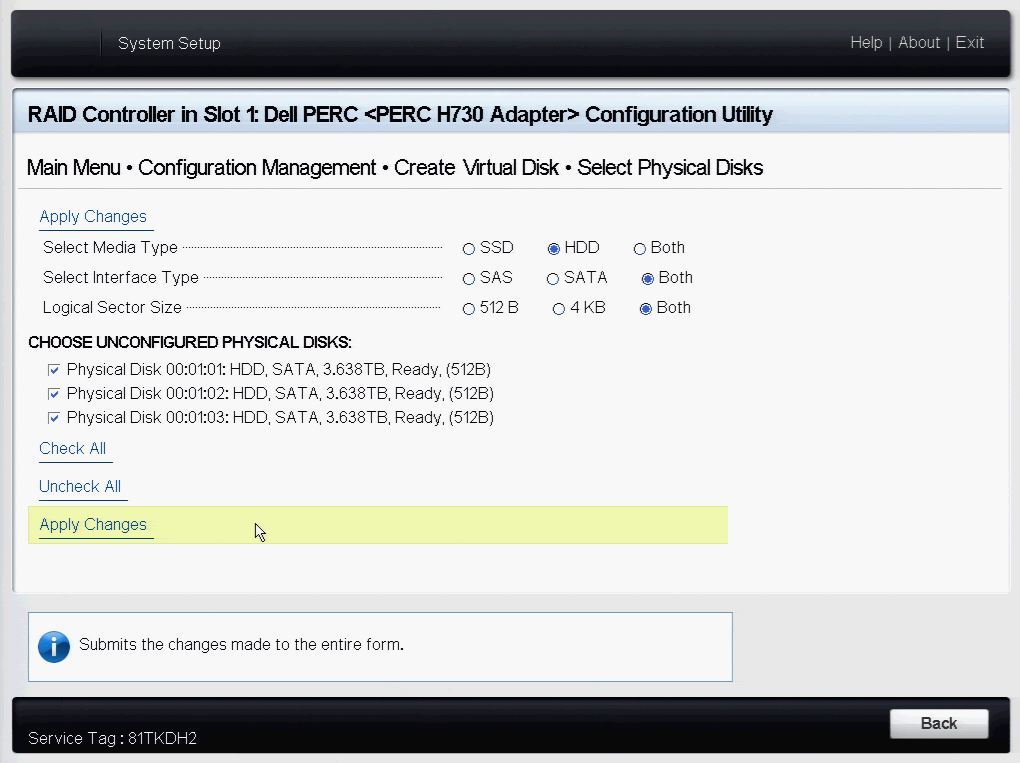Click the top Apply Changes link
1020x763 pixels.
(94, 216)
